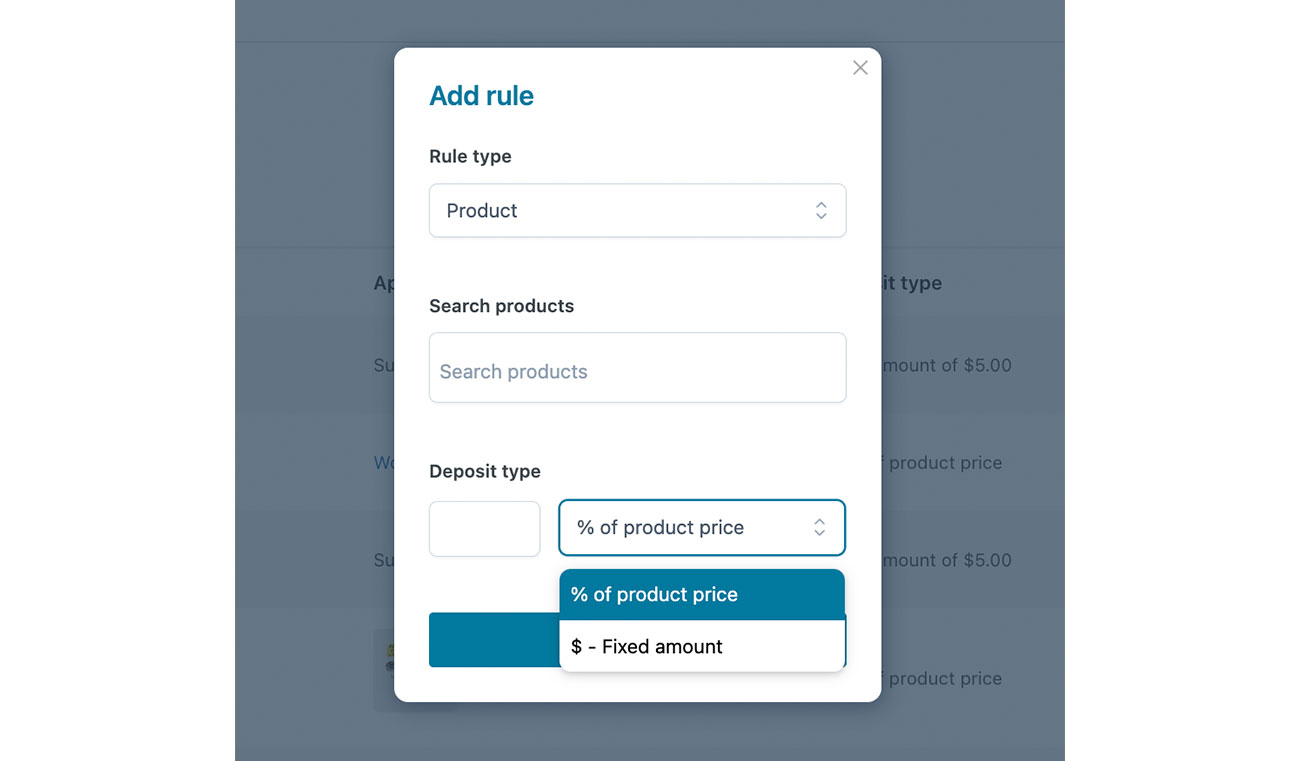Screen dimensions: 1300x761
Task: Click the Search products label above input
Action: point(501,306)
